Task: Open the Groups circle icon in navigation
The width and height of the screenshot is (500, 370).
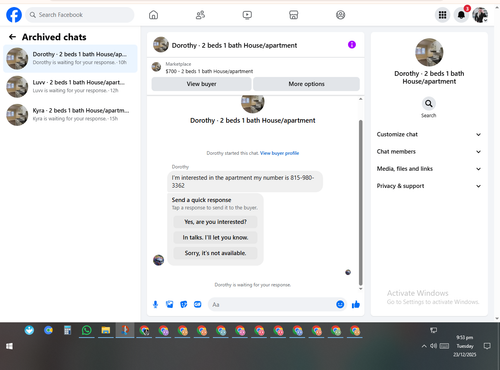Action: point(340,15)
